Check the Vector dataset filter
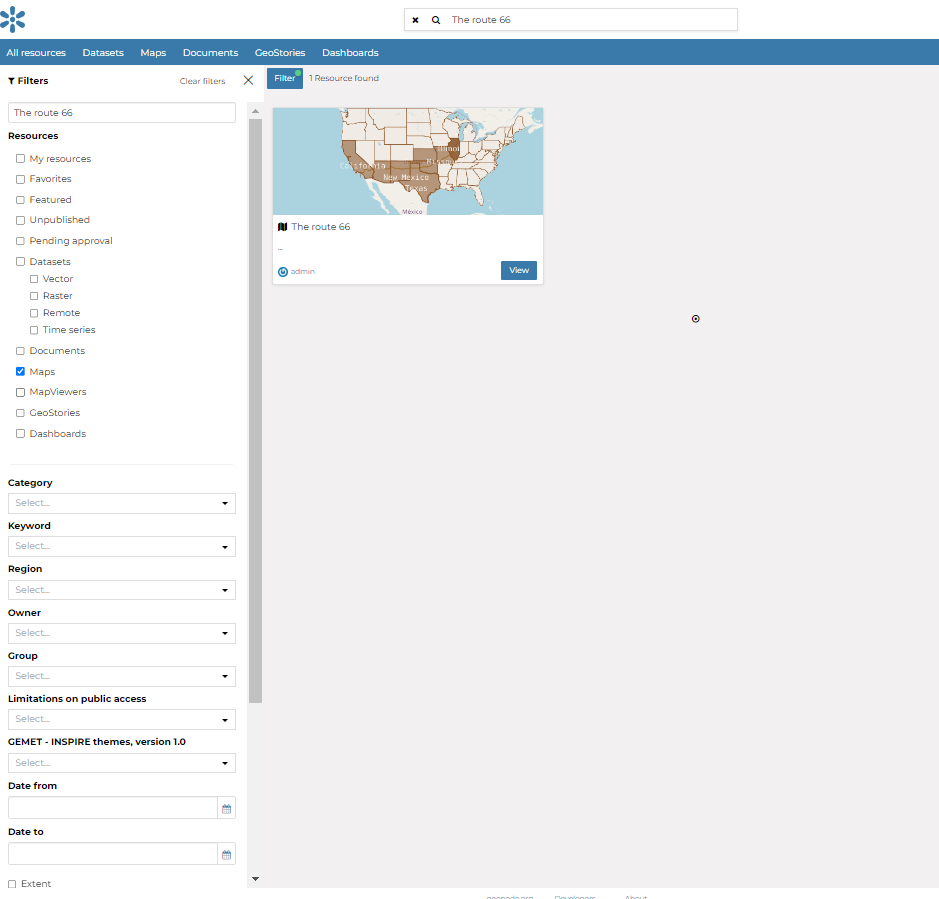This screenshot has height=899, width=939. point(33,278)
